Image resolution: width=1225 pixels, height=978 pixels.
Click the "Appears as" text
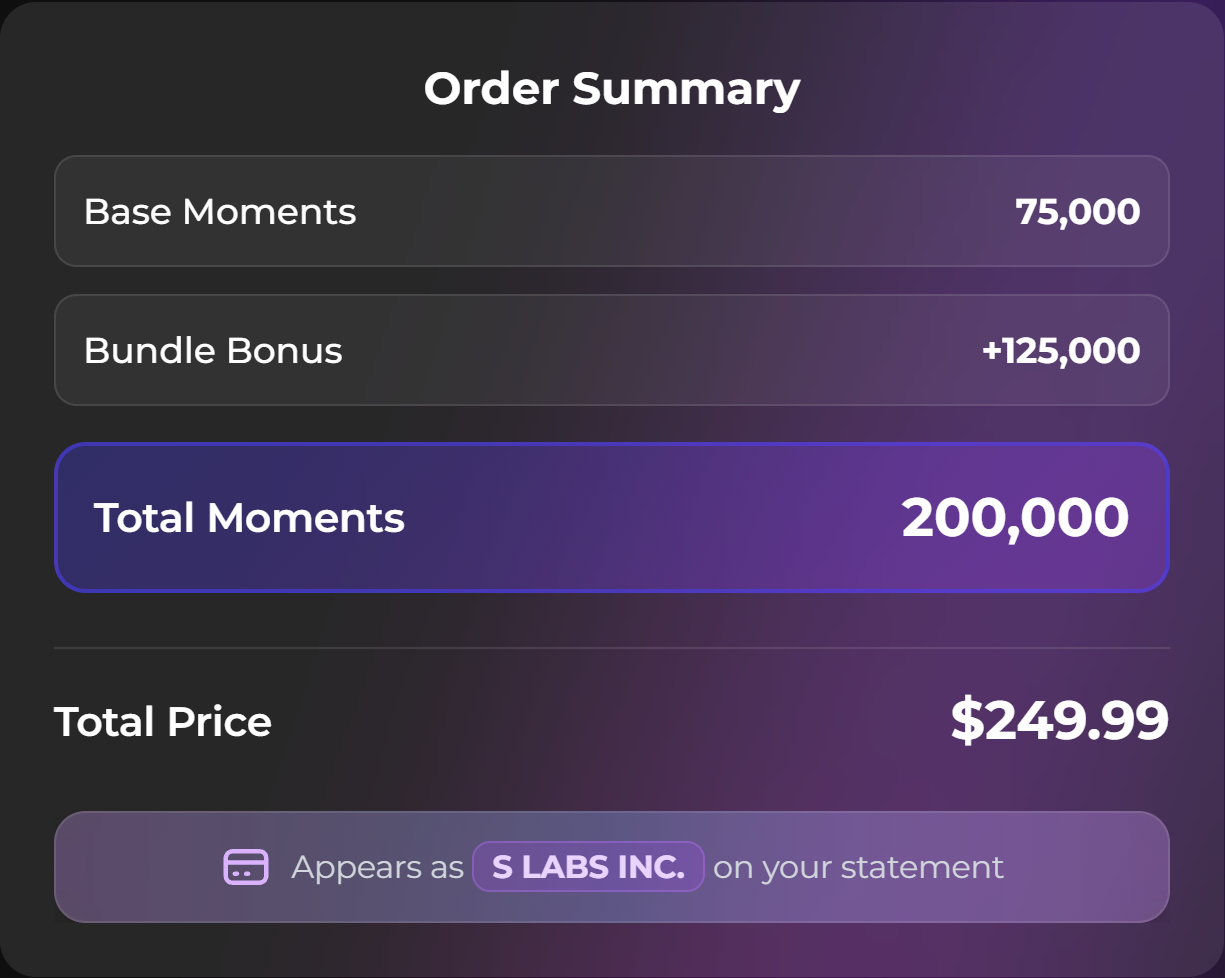pos(377,867)
